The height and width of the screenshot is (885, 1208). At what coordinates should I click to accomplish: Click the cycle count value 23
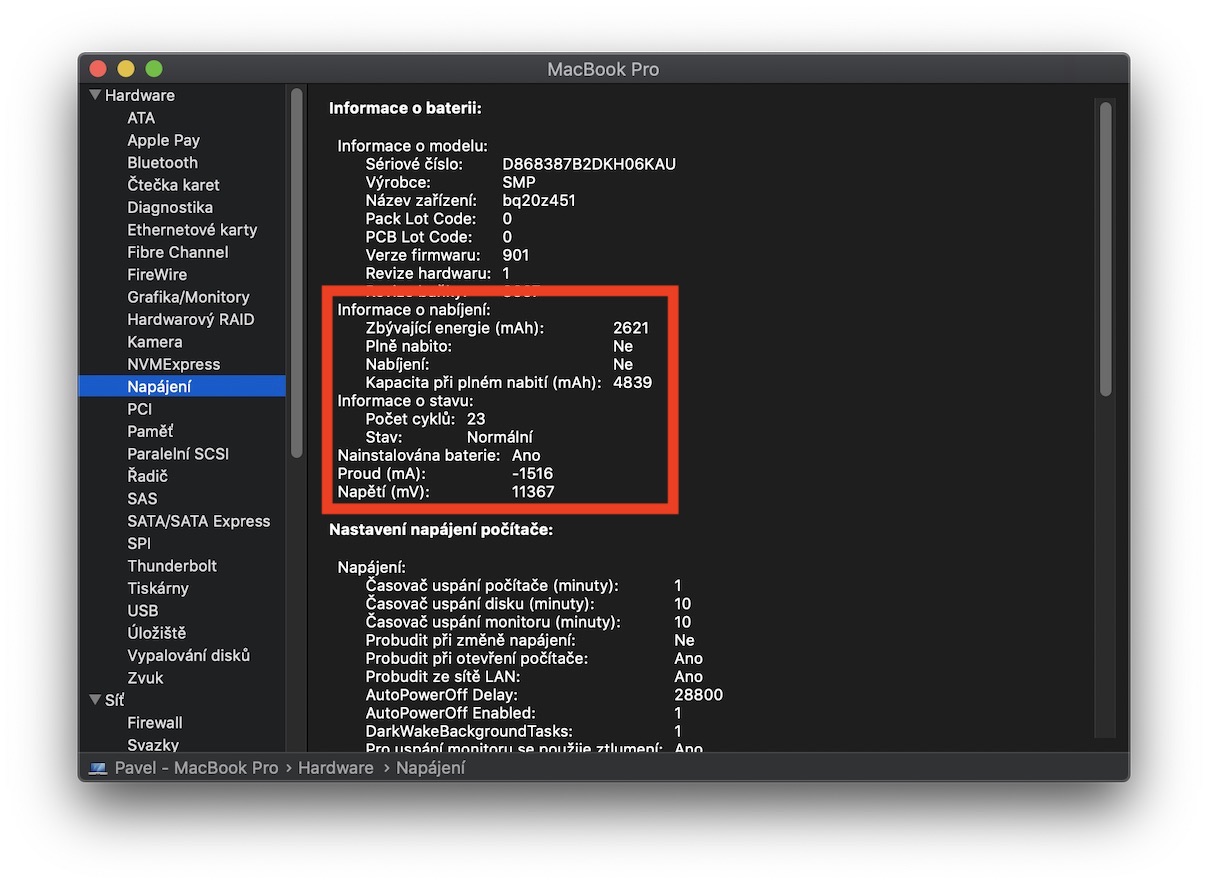click(x=476, y=419)
